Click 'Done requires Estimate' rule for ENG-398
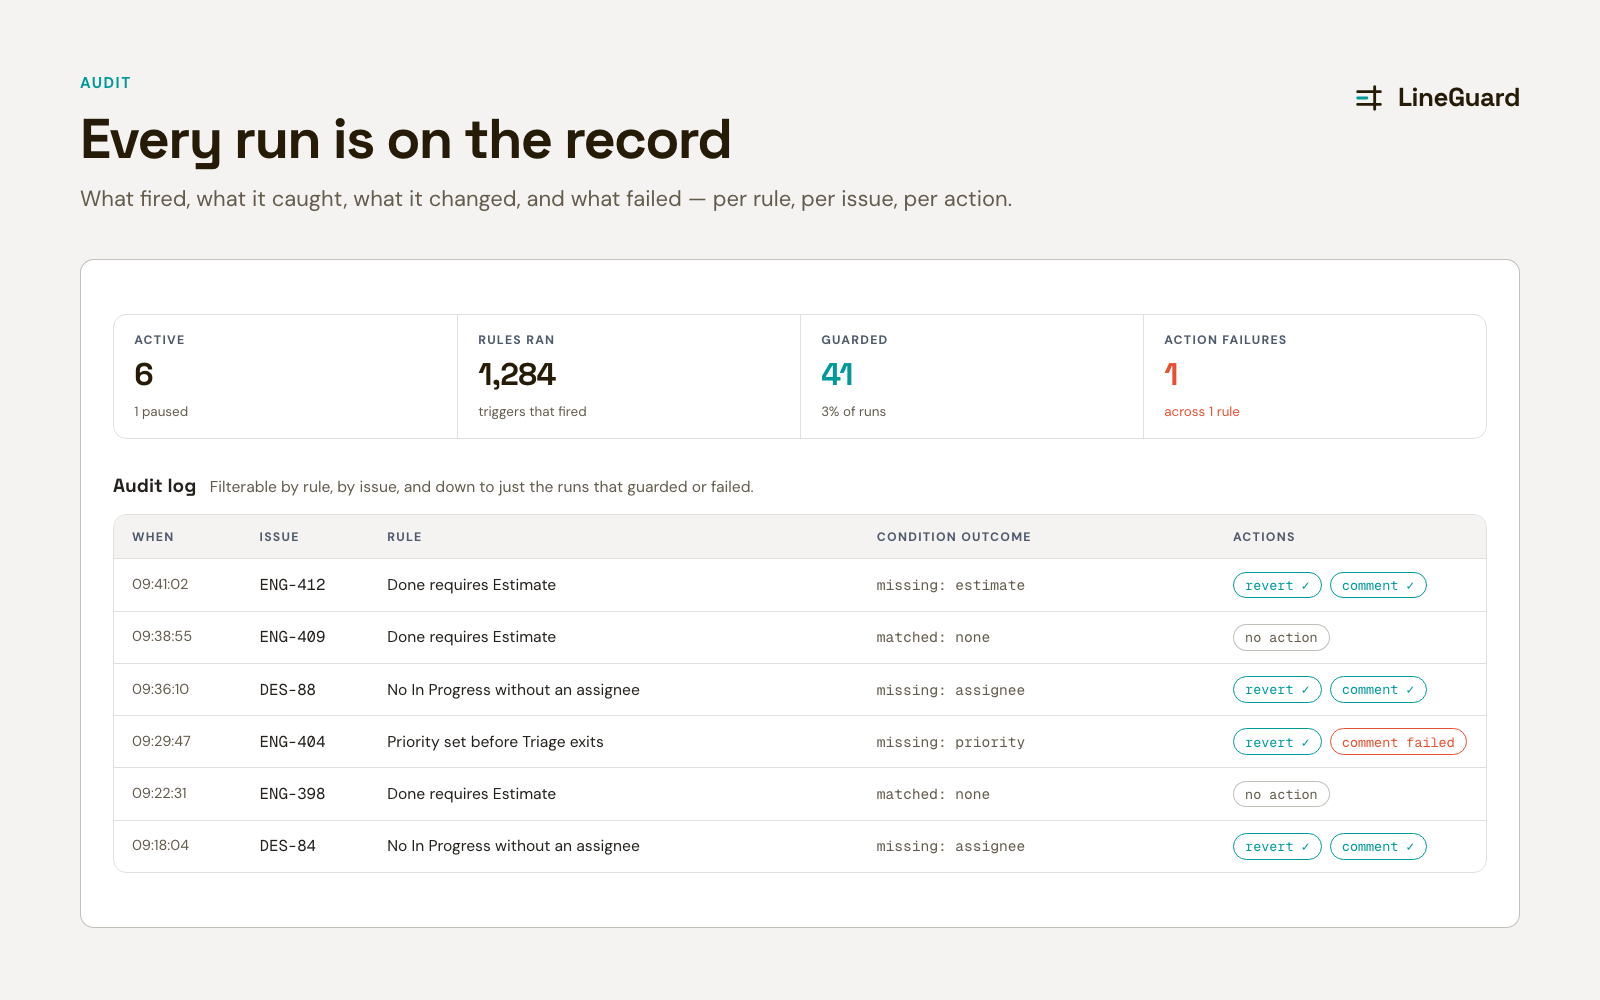 point(471,794)
